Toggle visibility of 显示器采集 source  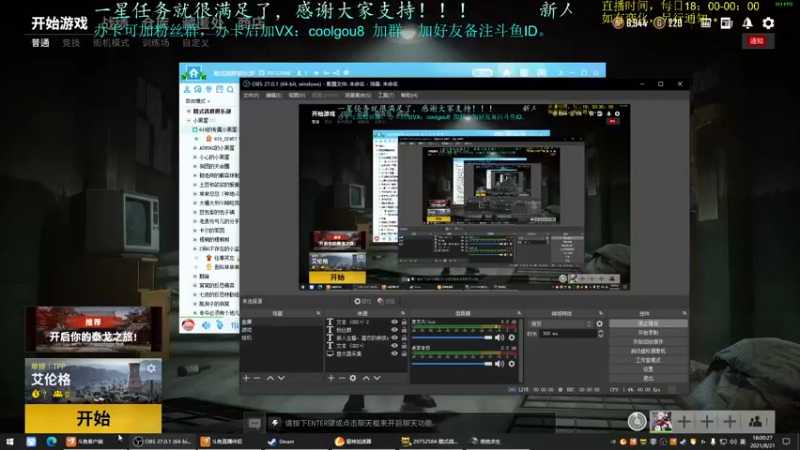(x=394, y=354)
